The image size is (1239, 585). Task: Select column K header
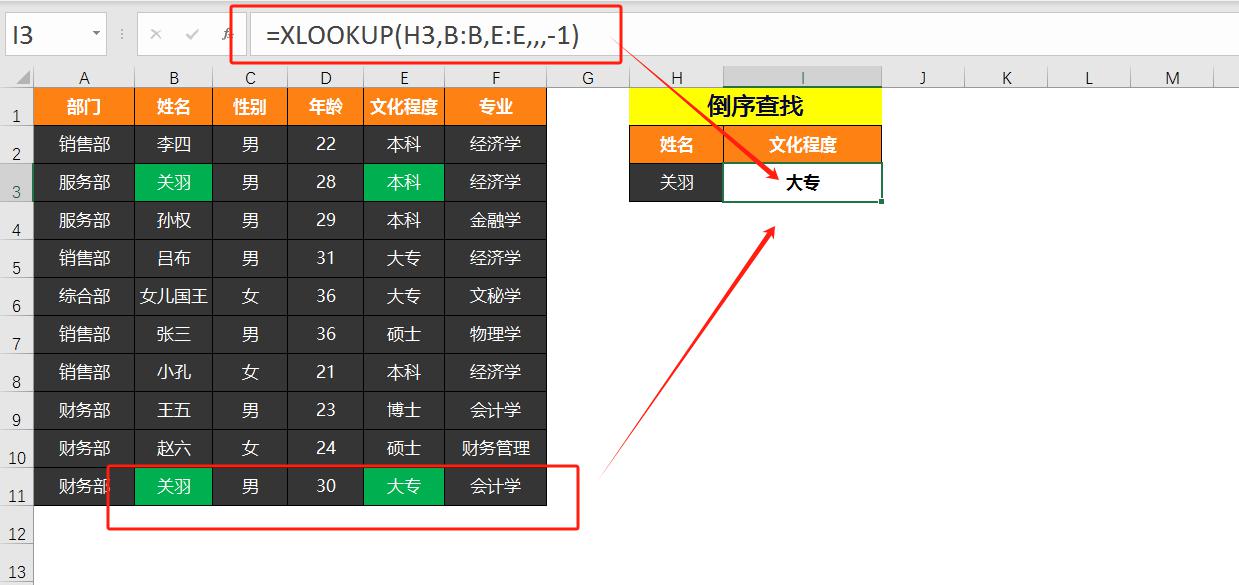[1006, 78]
